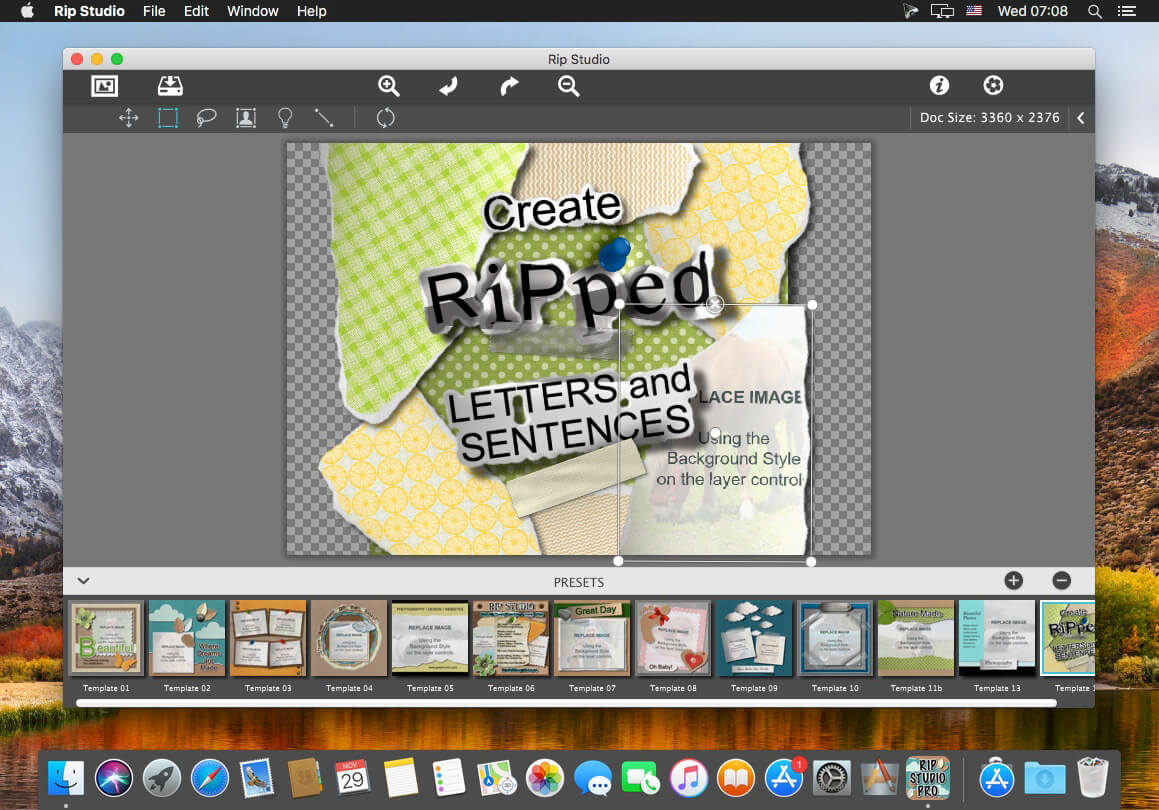The width and height of the screenshot is (1159, 810).
Task: Collapse the Presets panel chevron
Action: [x=84, y=581]
